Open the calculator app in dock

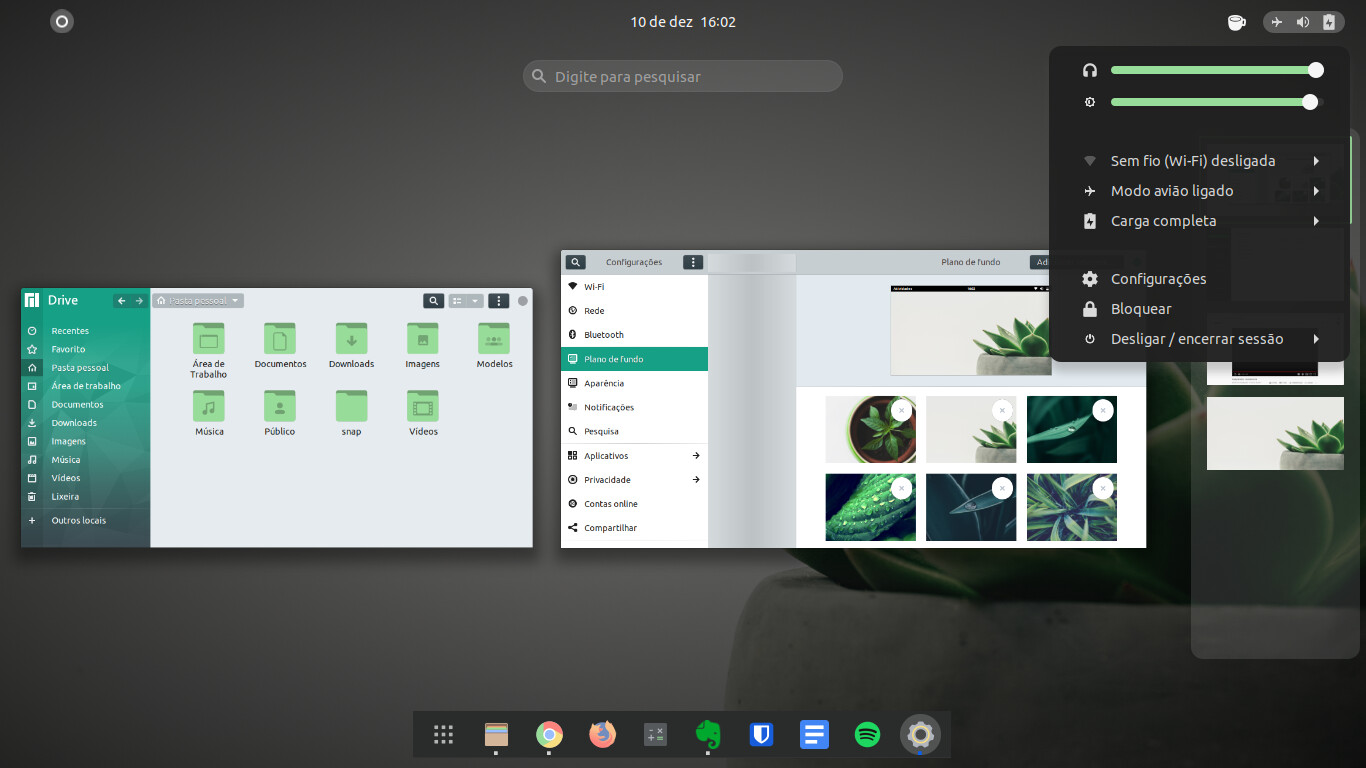655,735
